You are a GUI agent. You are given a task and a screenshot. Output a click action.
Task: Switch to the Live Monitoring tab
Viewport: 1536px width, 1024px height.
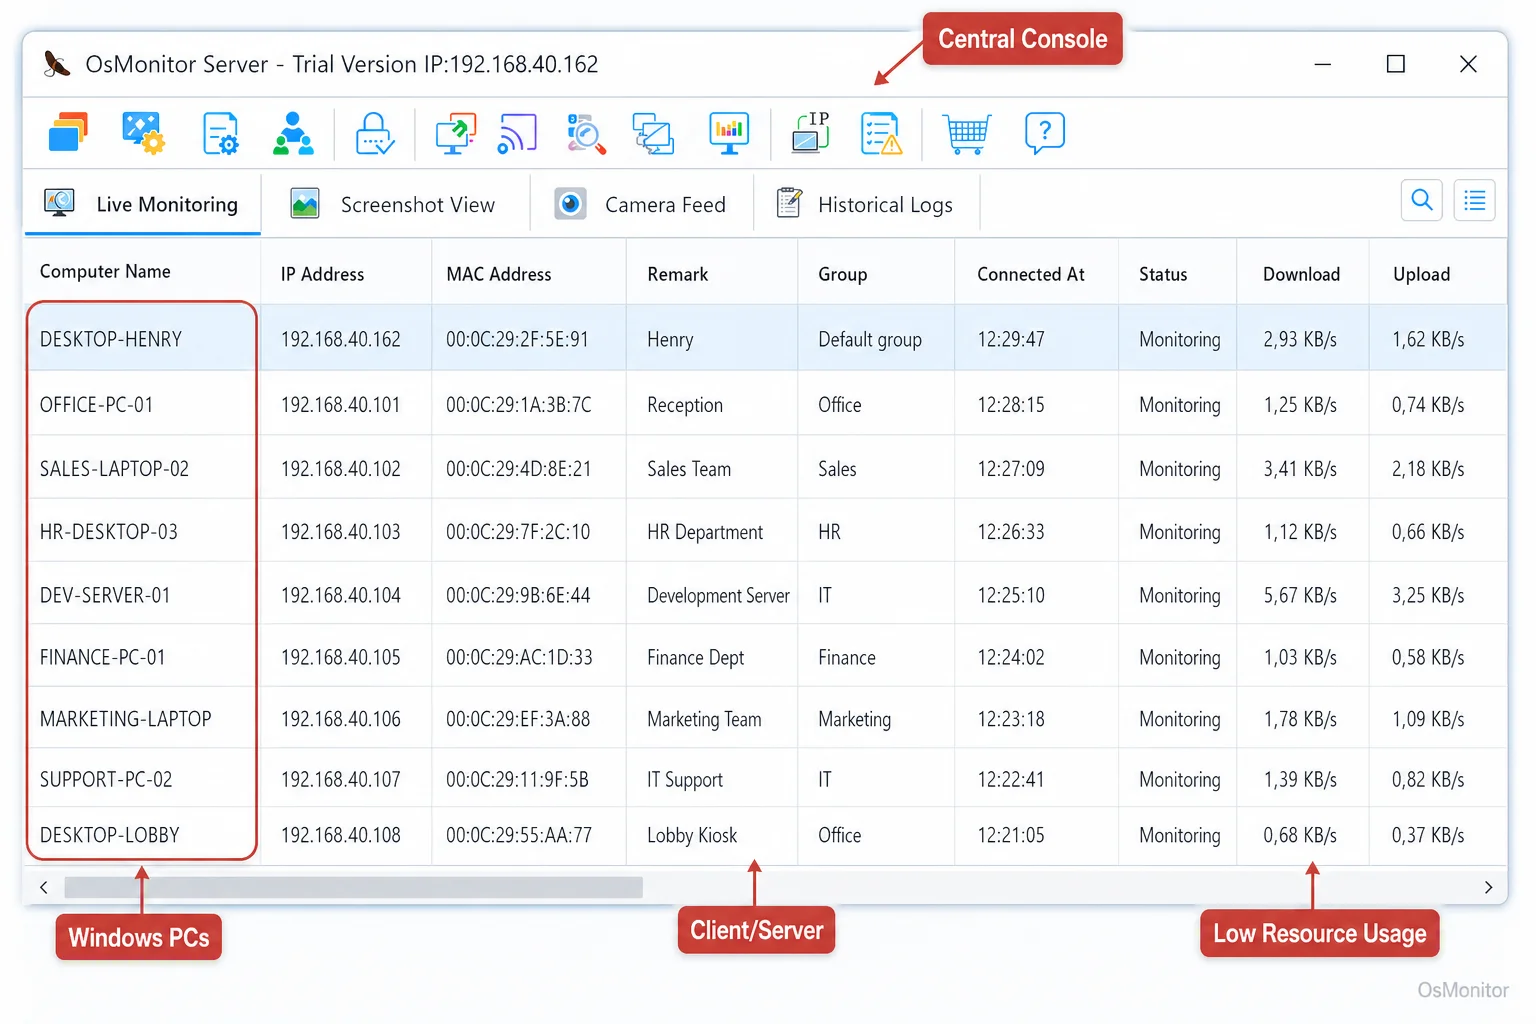[x=142, y=204]
